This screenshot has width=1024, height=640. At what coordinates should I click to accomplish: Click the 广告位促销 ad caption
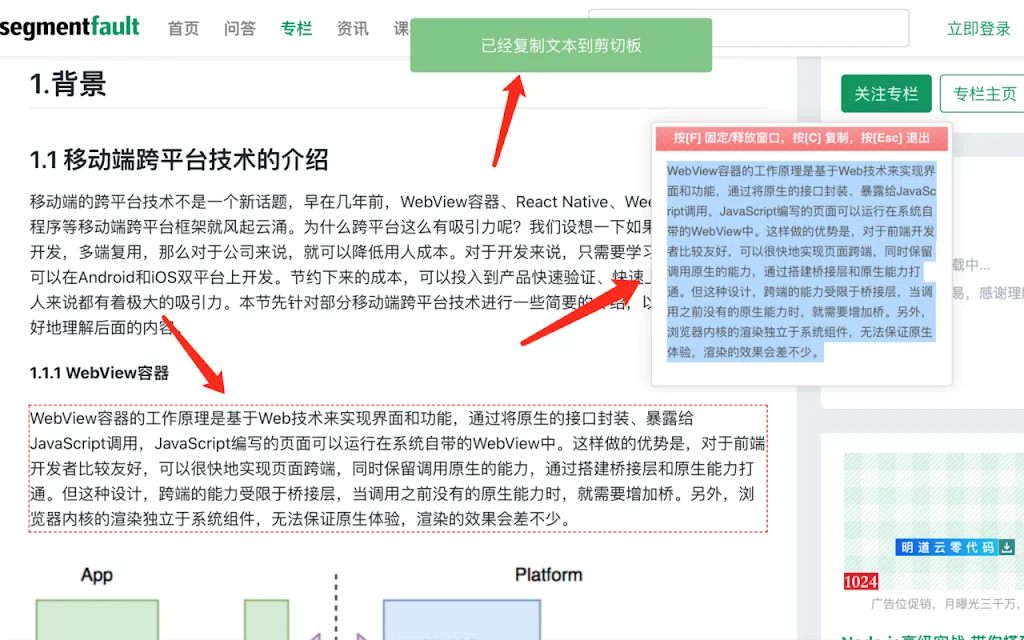click(944, 603)
